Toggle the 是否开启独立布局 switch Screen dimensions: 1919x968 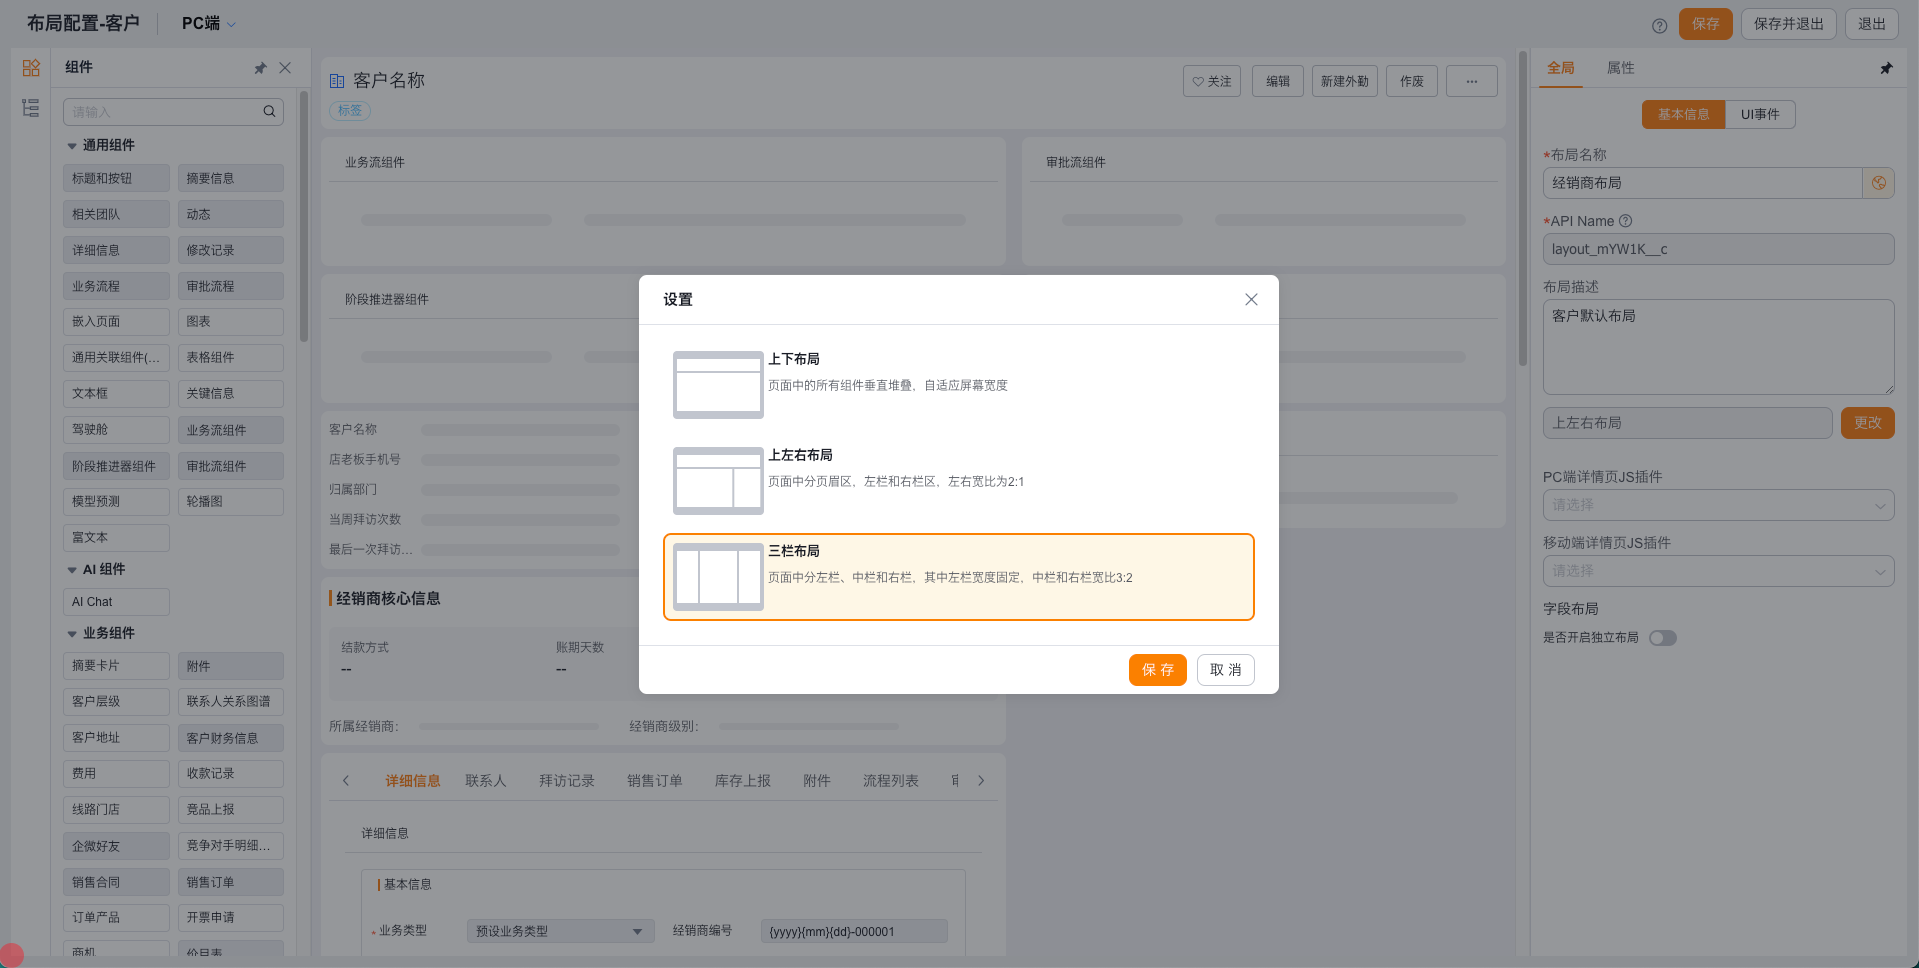1662,638
